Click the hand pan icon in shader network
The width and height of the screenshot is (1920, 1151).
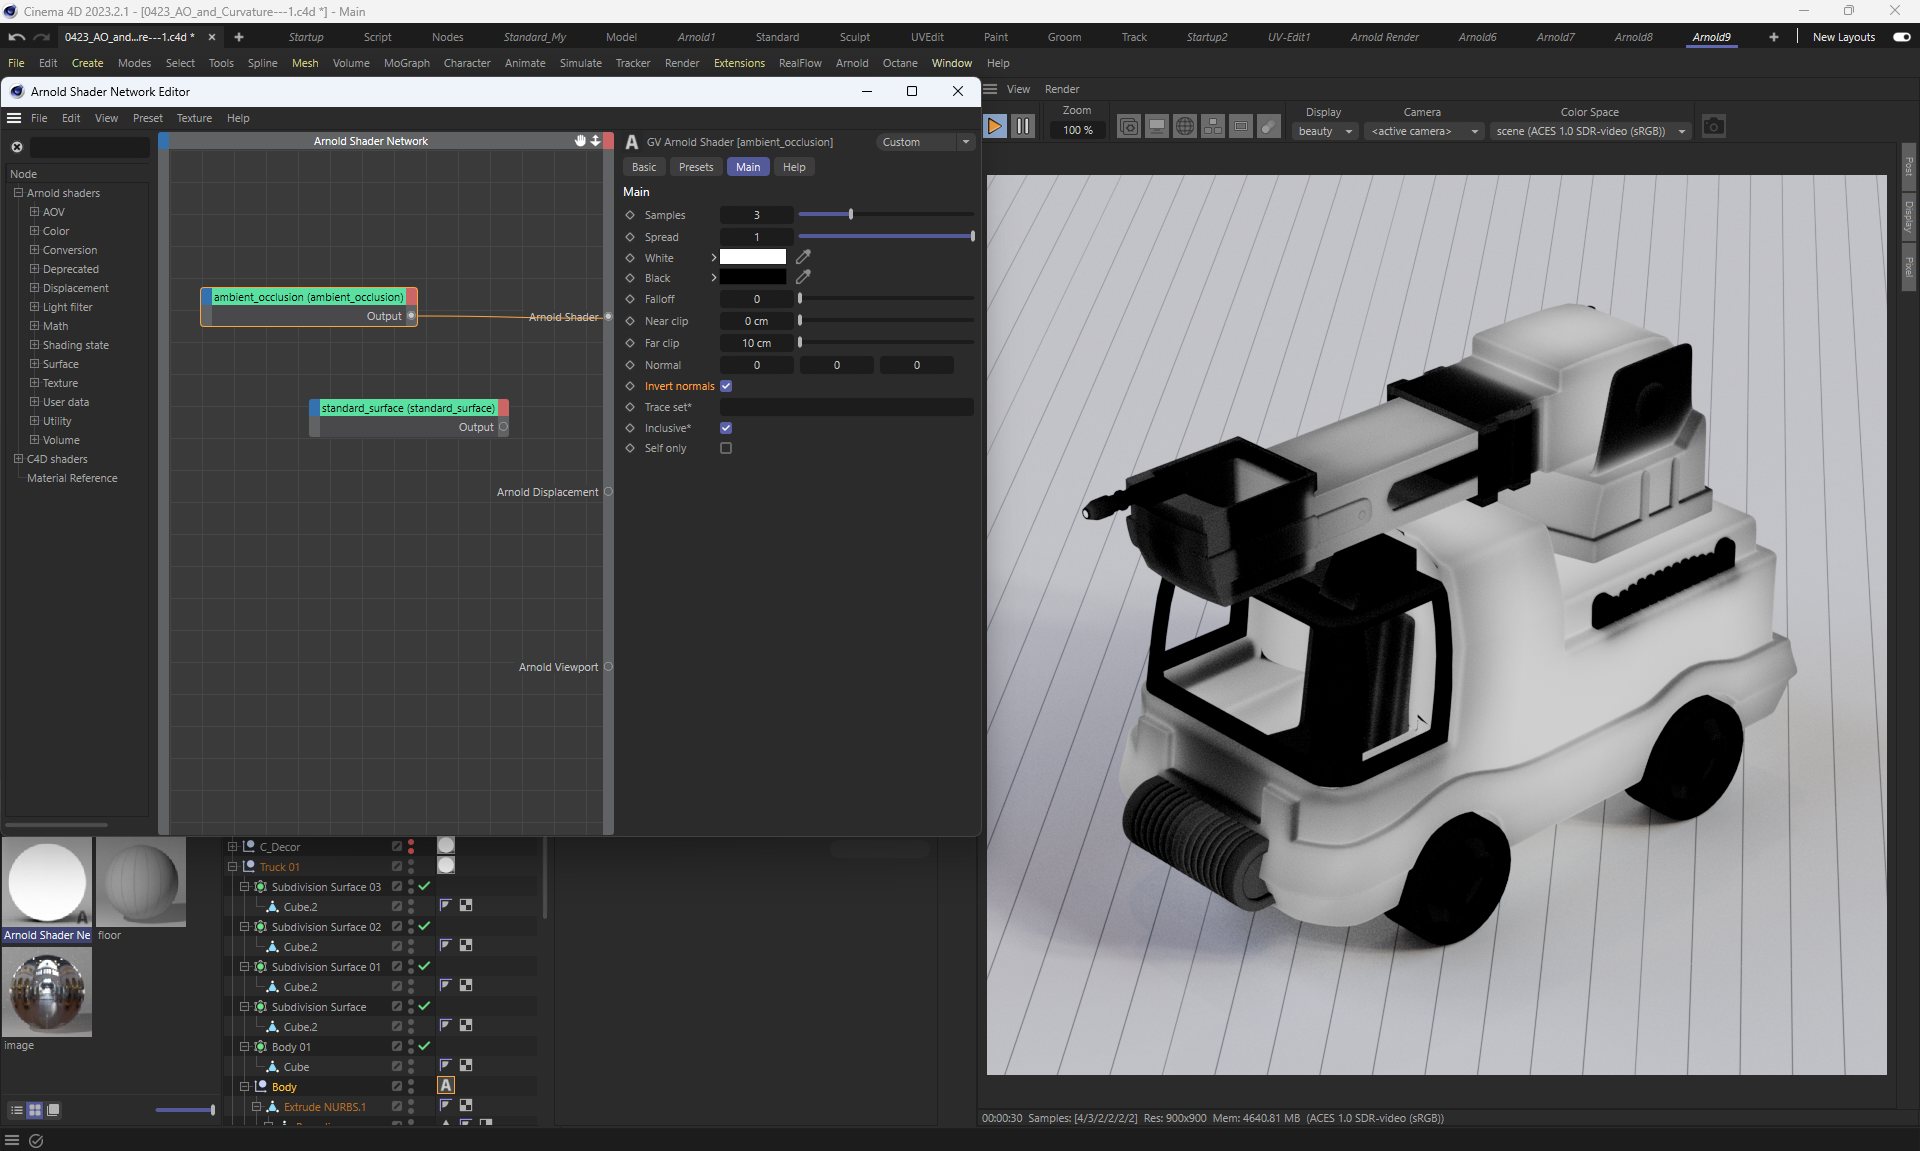pos(580,141)
